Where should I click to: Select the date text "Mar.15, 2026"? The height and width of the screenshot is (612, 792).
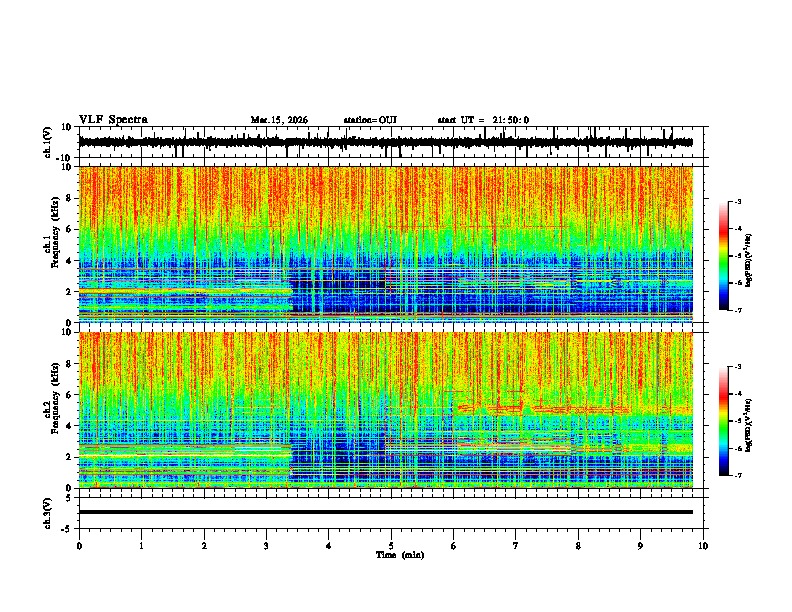[279, 120]
